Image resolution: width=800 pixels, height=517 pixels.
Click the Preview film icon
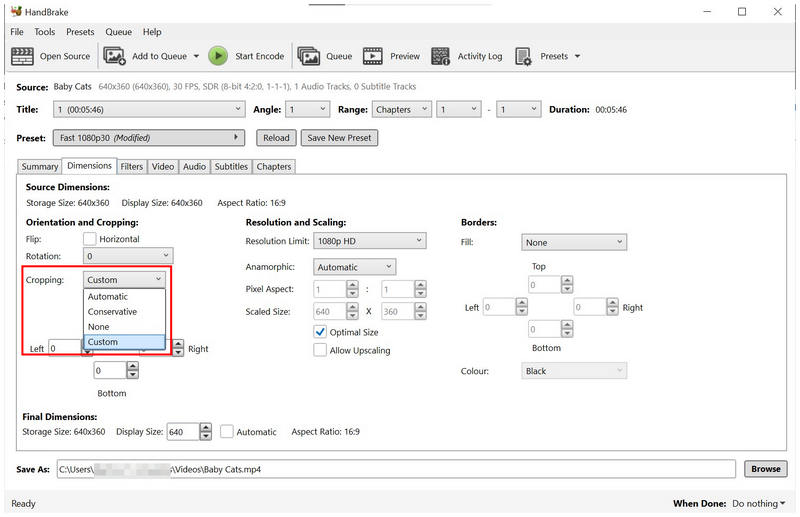click(x=373, y=56)
